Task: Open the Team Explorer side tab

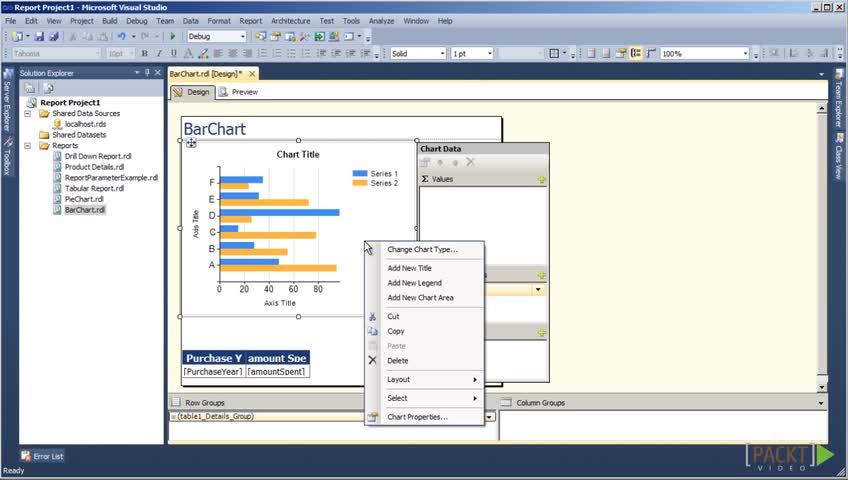Action: click(838, 98)
